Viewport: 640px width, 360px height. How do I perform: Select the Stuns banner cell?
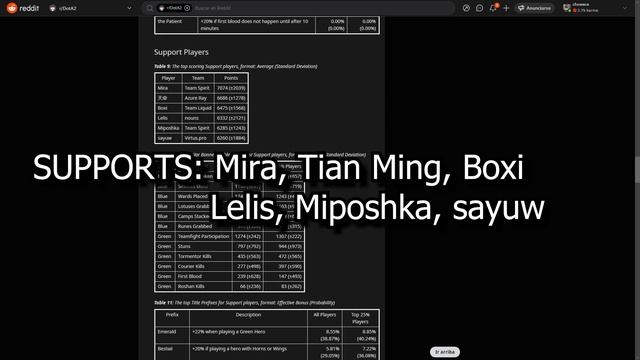click(x=204, y=246)
